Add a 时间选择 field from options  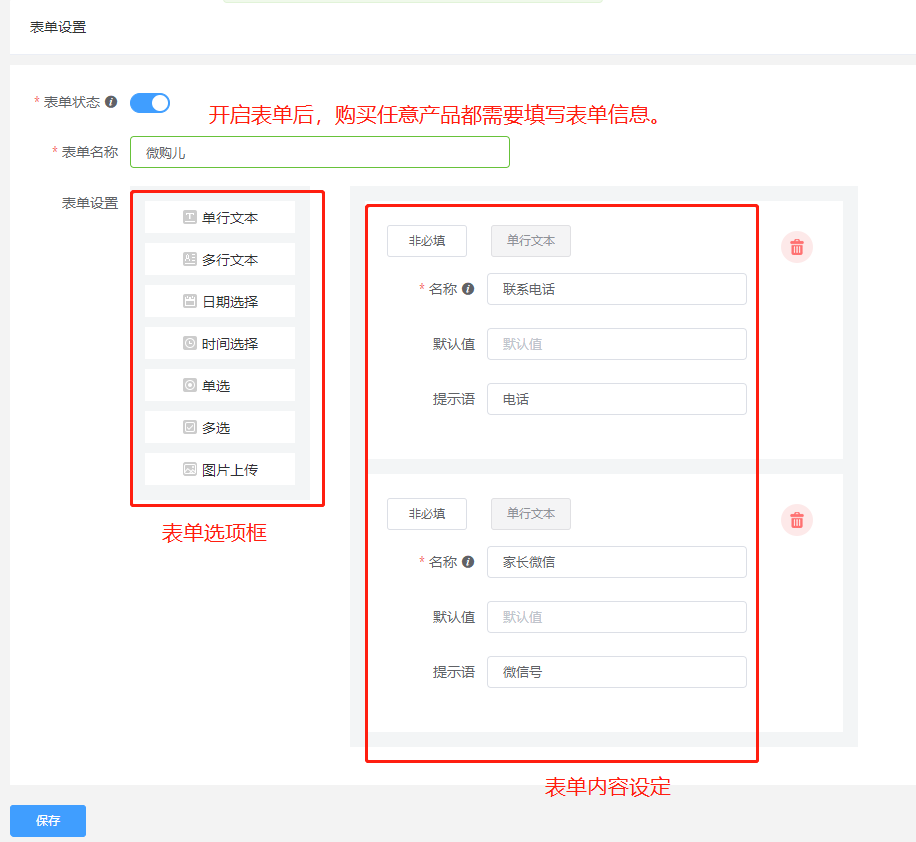pos(220,344)
